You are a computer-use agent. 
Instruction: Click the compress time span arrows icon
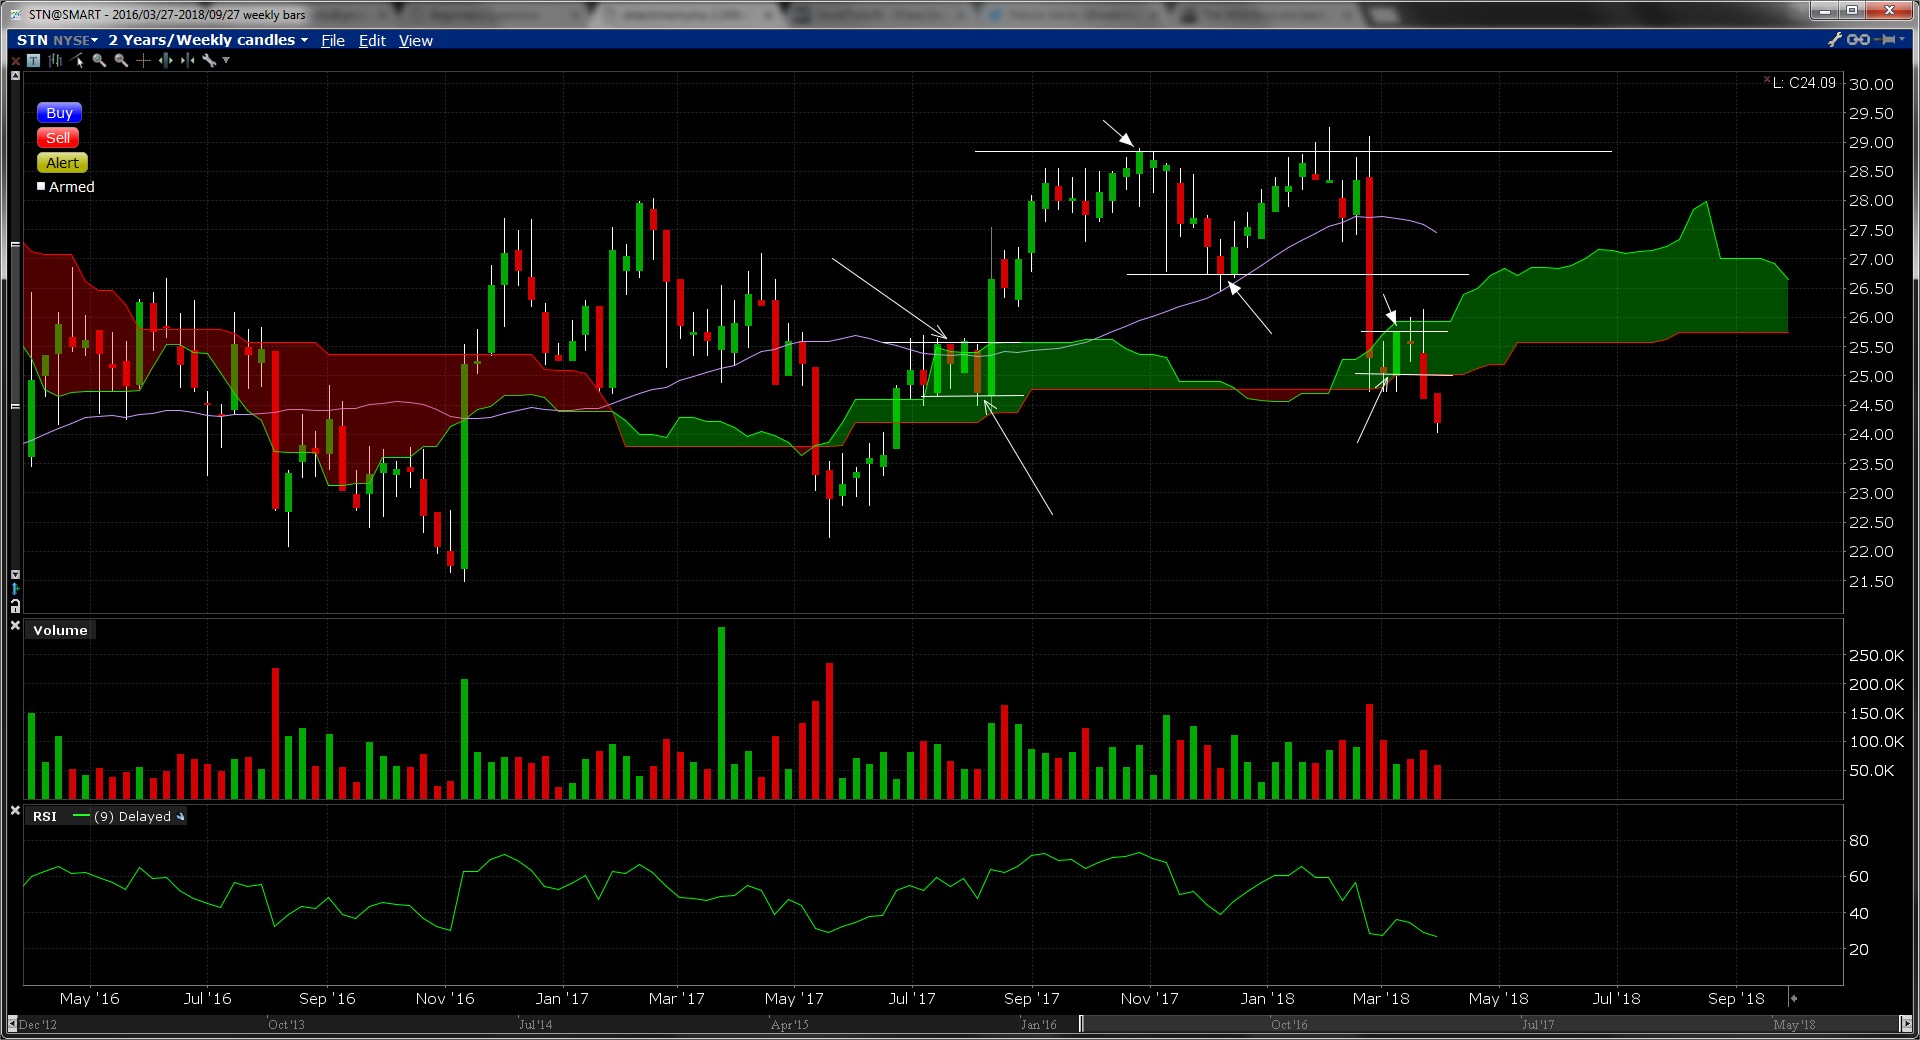[x=187, y=61]
